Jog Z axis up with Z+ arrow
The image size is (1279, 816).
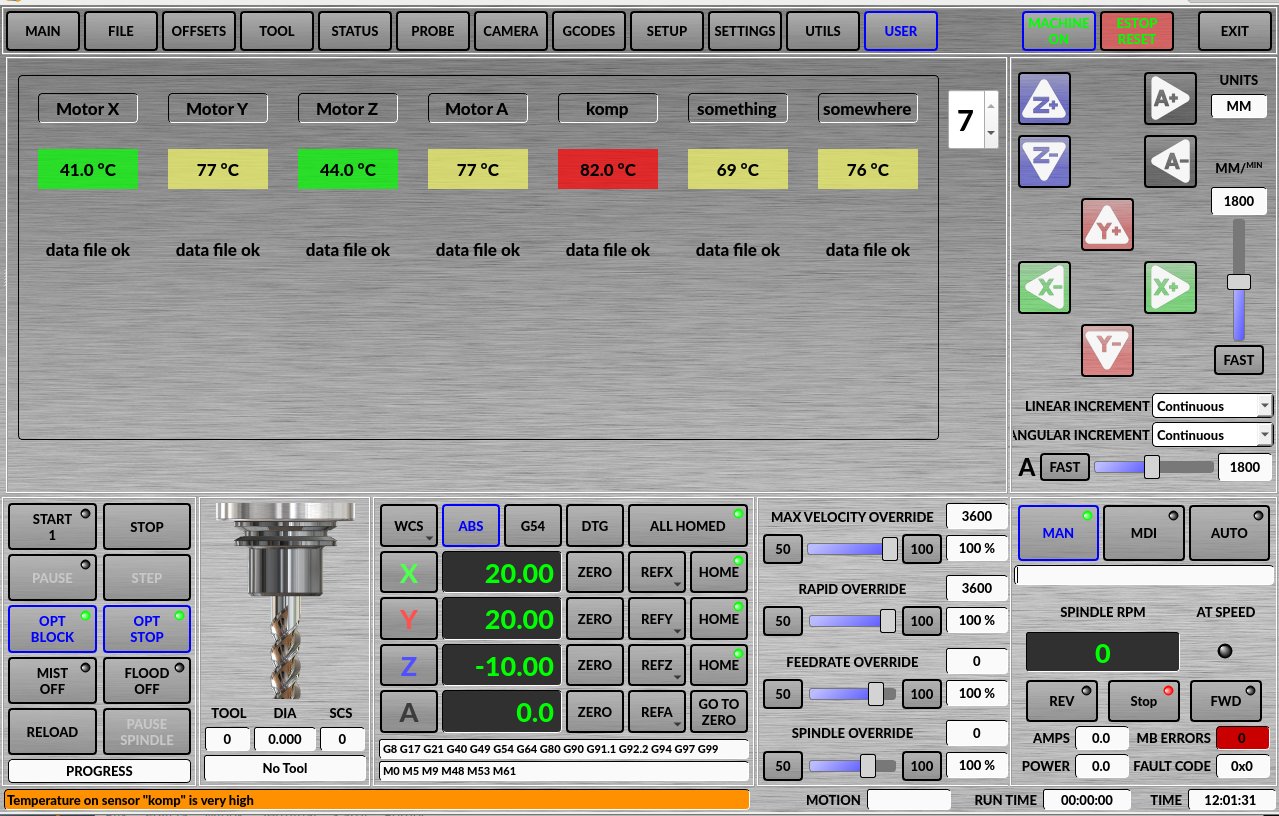click(1044, 99)
